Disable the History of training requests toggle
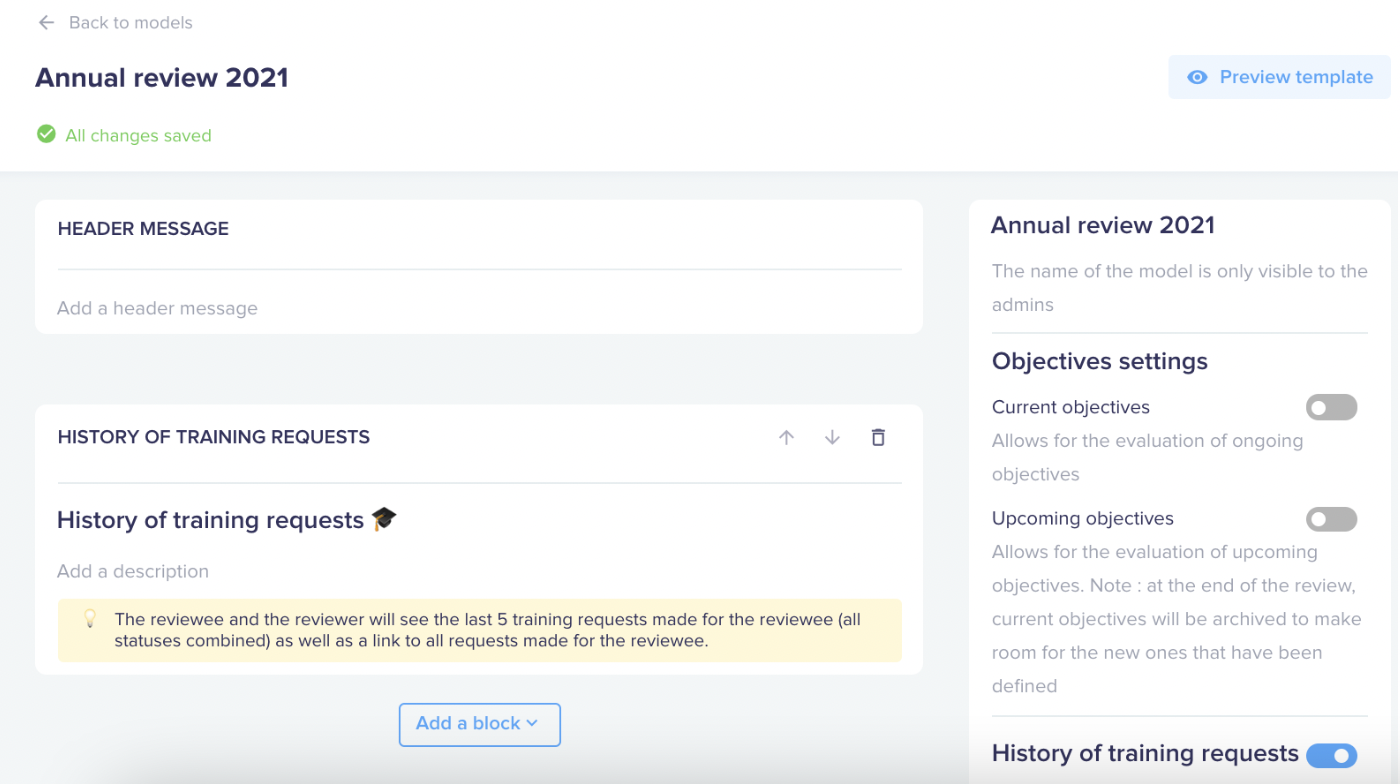Viewport: 1400px width, 784px height. click(1331, 756)
